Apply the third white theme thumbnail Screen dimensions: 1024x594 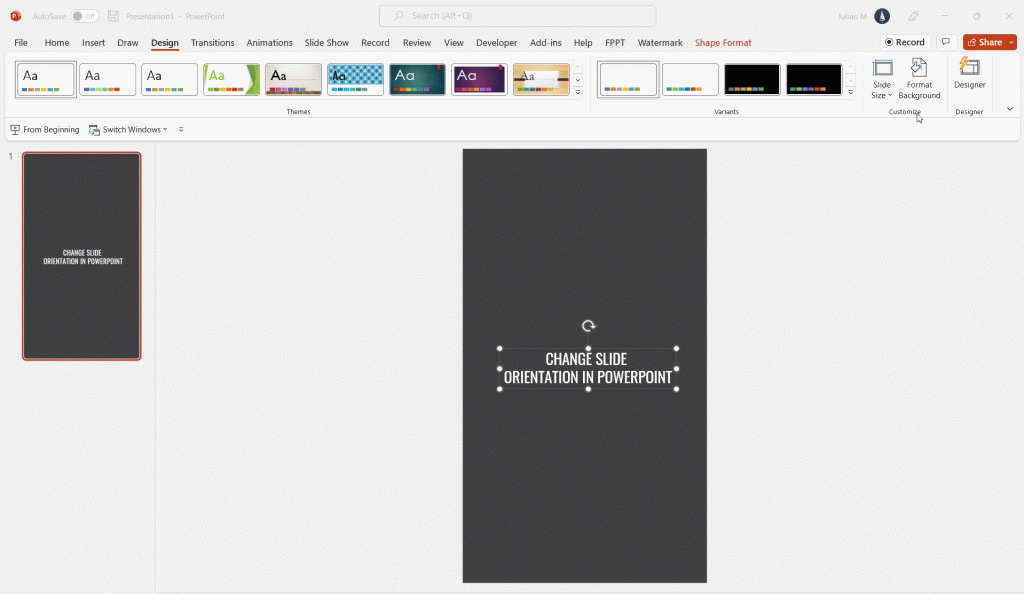[169, 80]
